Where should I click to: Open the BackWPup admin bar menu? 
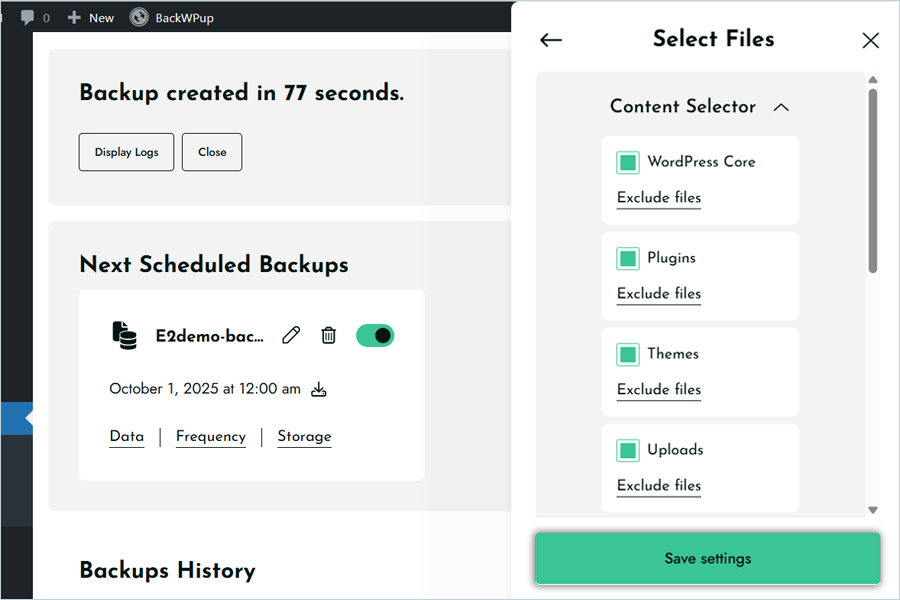click(170, 17)
